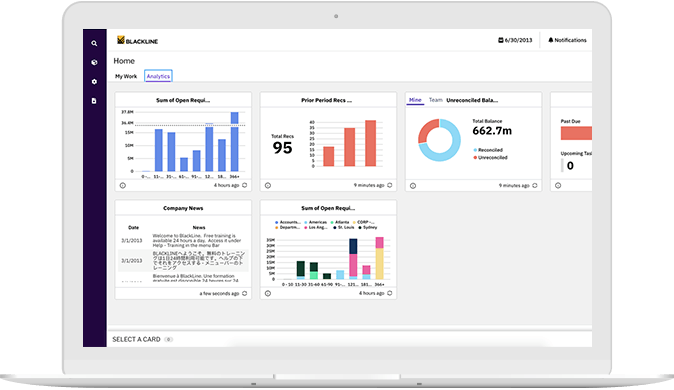The image size is (674, 390).
Task: Click red Past Due bar
Action: (x=576, y=133)
